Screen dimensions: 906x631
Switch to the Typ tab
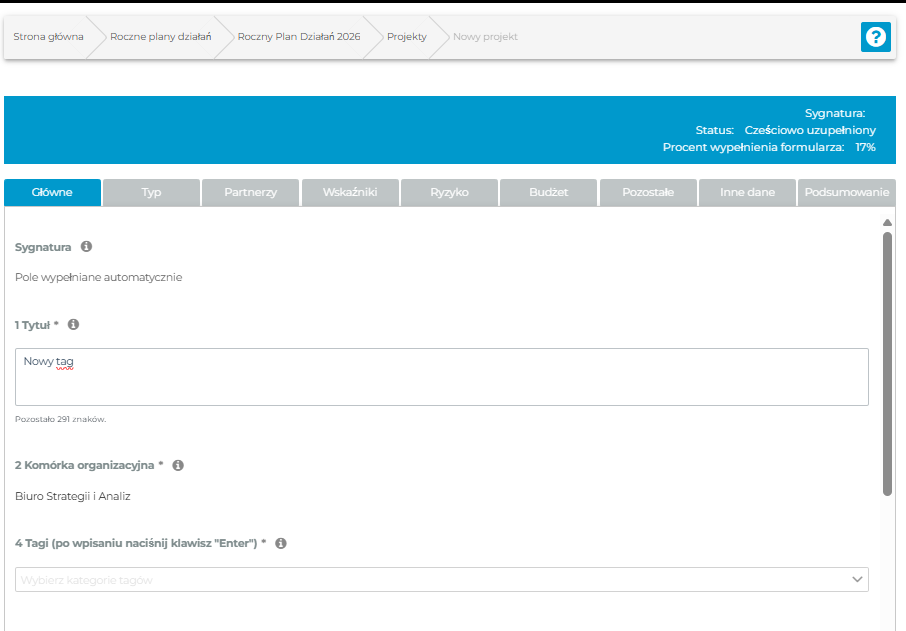coord(151,193)
